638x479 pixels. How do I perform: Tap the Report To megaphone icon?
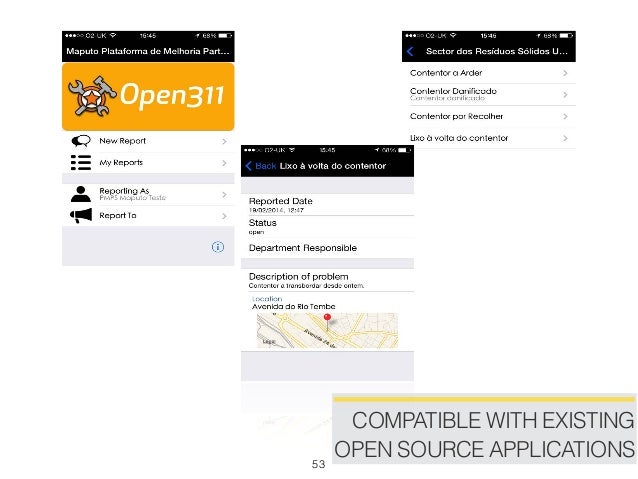[x=81, y=215]
